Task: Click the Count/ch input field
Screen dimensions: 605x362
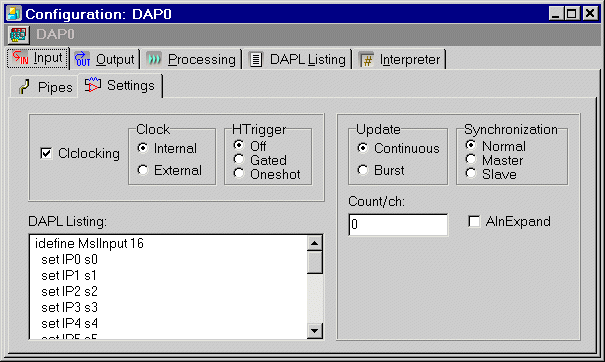Action: (x=398, y=225)
